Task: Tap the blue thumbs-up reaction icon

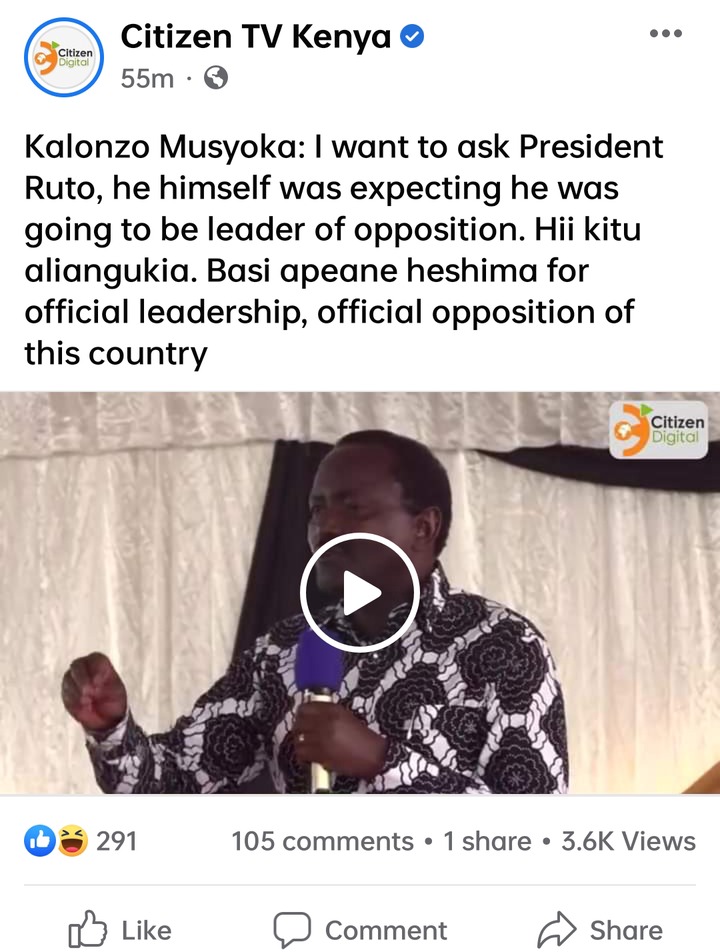Action: [x=40, y=841]
